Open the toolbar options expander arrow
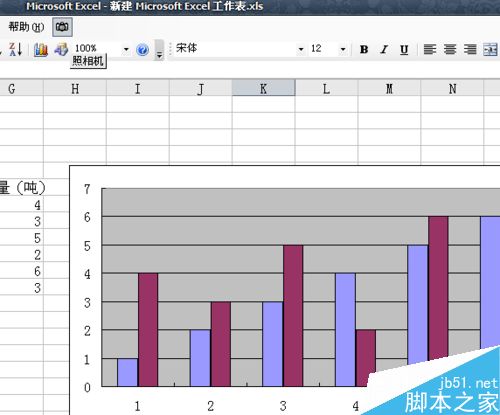Image resolution: width=500 pixels, height=415 pixels. (160, 50)
